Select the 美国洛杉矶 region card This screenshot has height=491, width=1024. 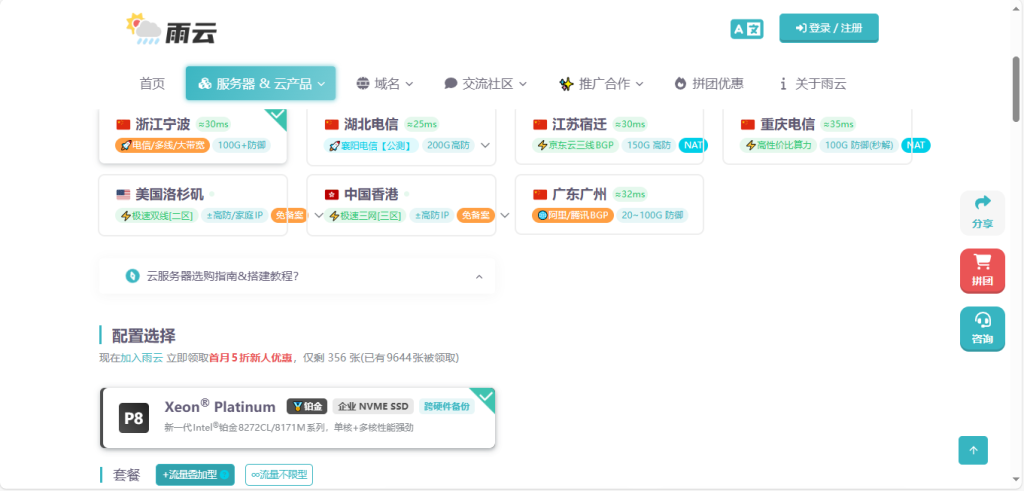click(193, 204)
